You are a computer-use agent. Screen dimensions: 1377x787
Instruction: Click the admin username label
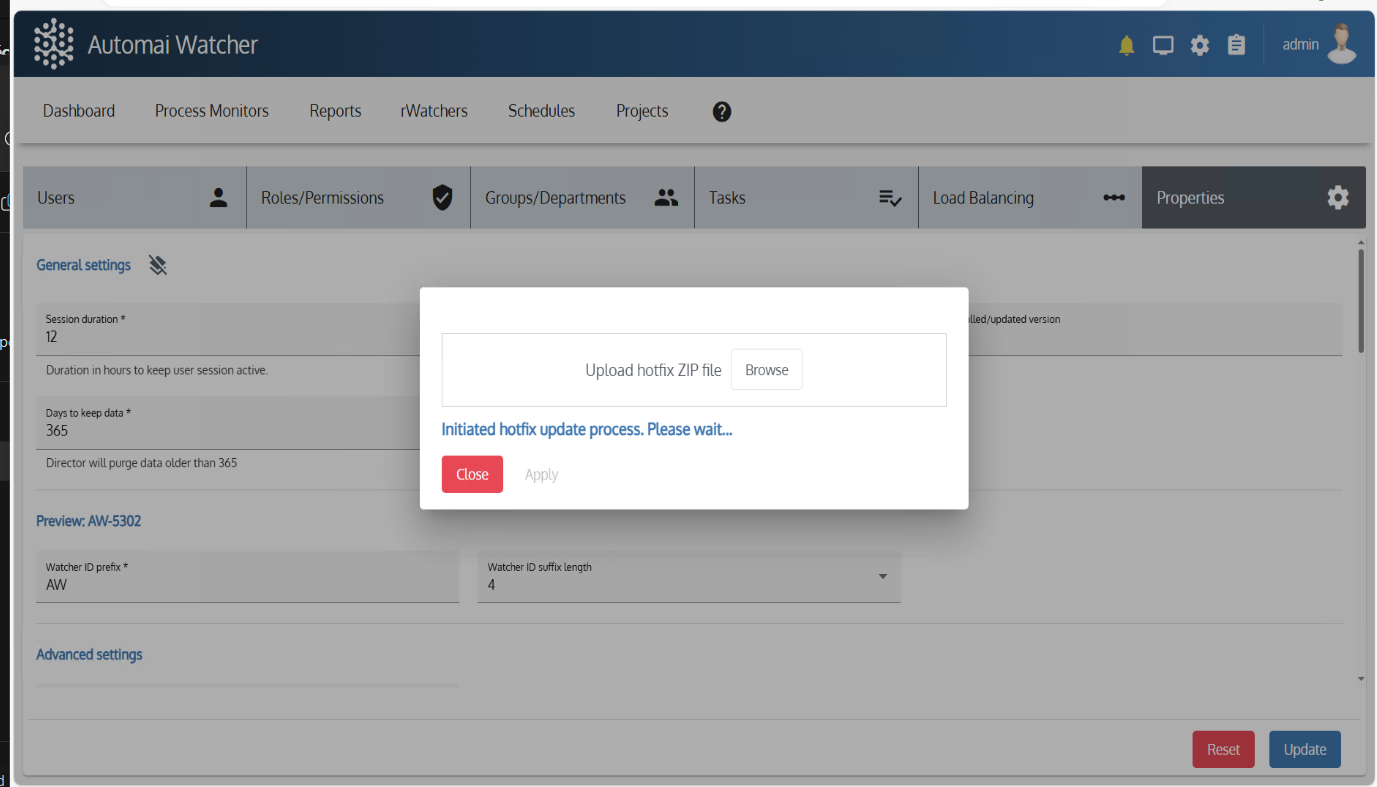tap(1301, 44)
